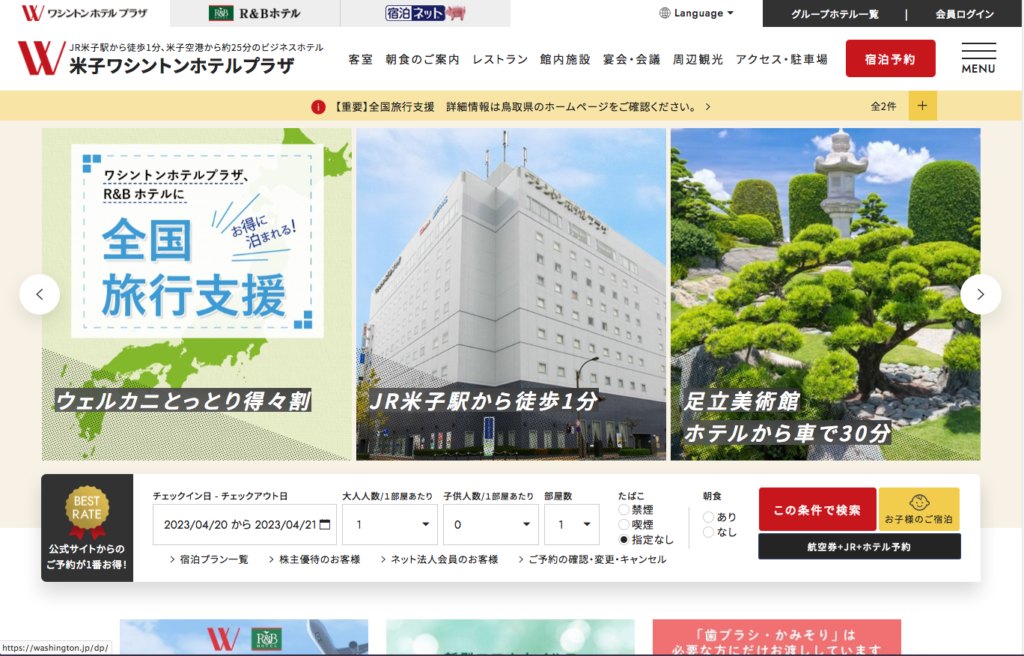Open 宴会・会議 menu item
Image resolution: width=1024 pixels, height=656 pixels.
(x=632, y=59)
